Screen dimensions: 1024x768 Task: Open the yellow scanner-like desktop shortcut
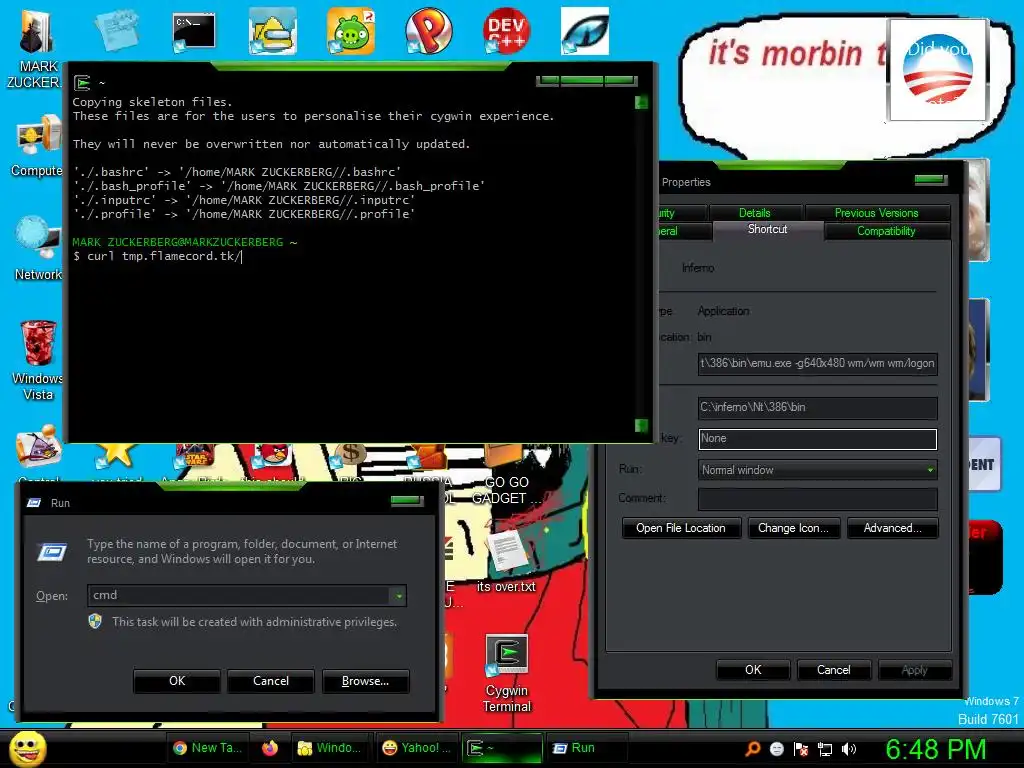tap(272, 31)
